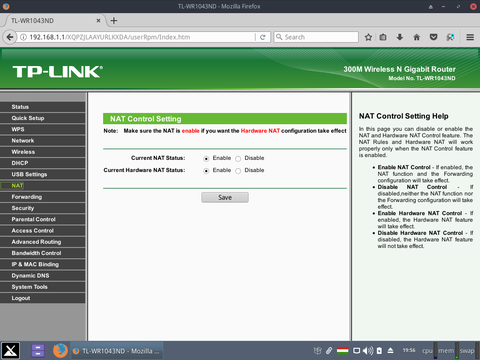This screenshot has height=360, width=480.
Task: Adjust volume via speaker tray icon
Action: click(368, 351)
